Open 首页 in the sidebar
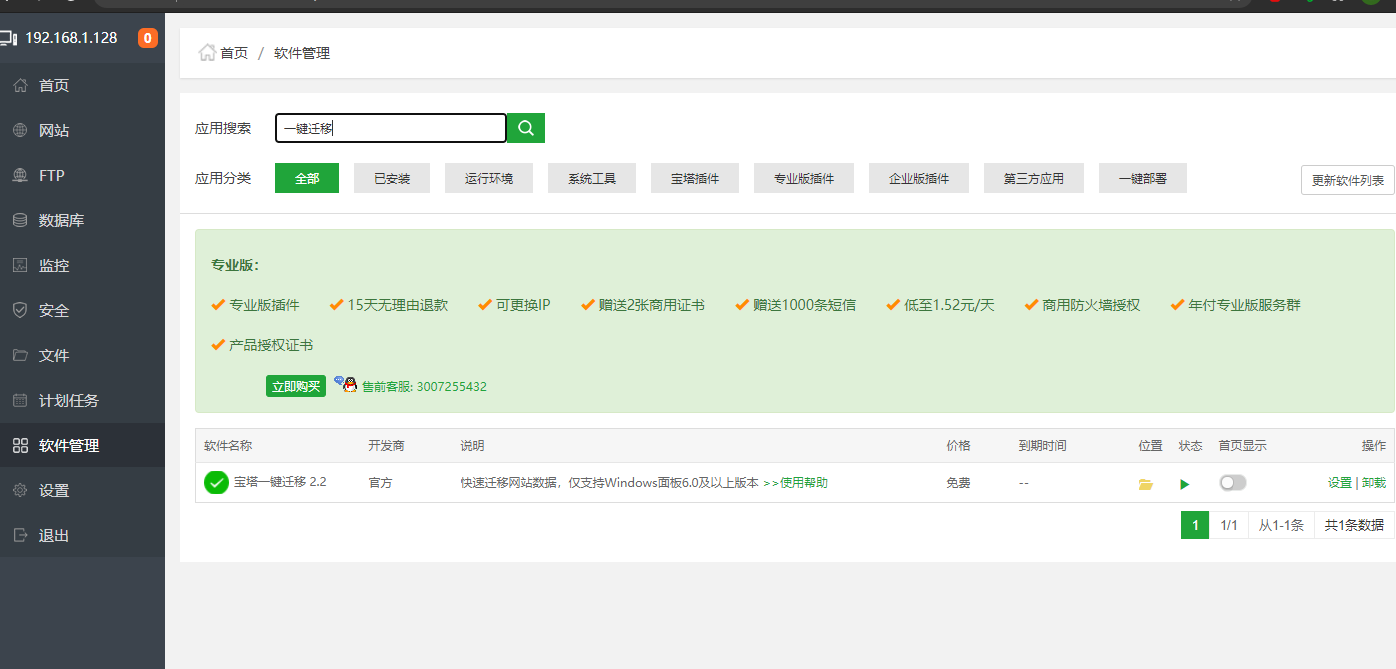This screenshot has height=669, width=1396. [82, 86]
